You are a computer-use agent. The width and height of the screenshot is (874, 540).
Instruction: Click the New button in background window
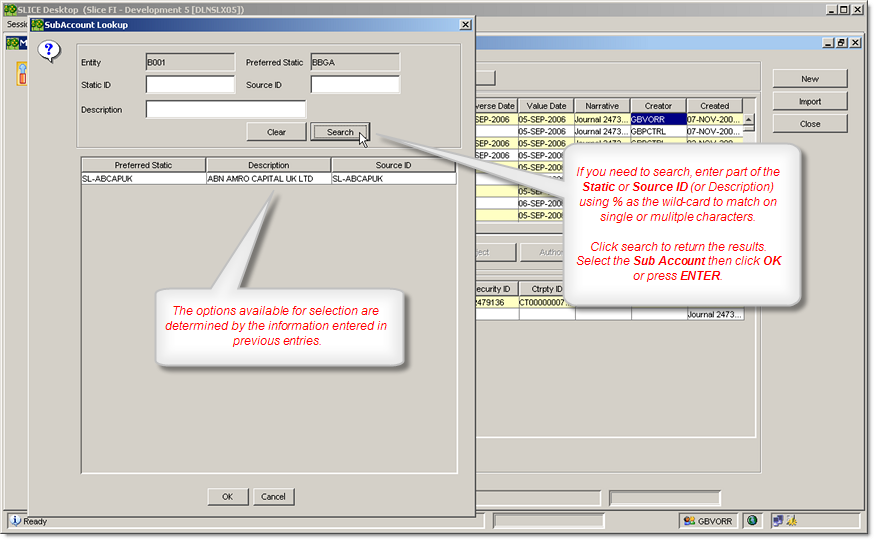coord(809,79)
